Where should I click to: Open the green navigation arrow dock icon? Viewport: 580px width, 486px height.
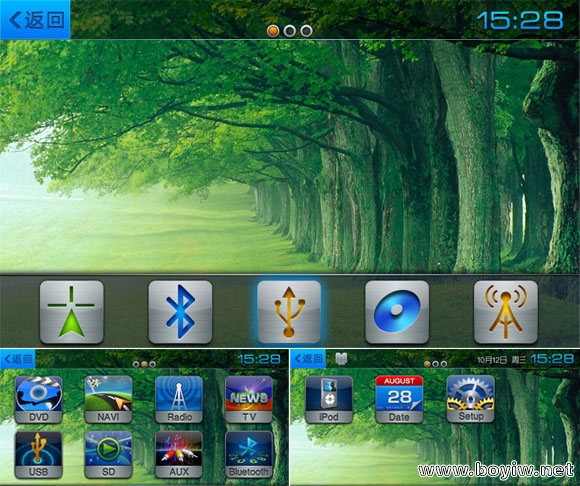pyautogui.click(x=71, y=312)
